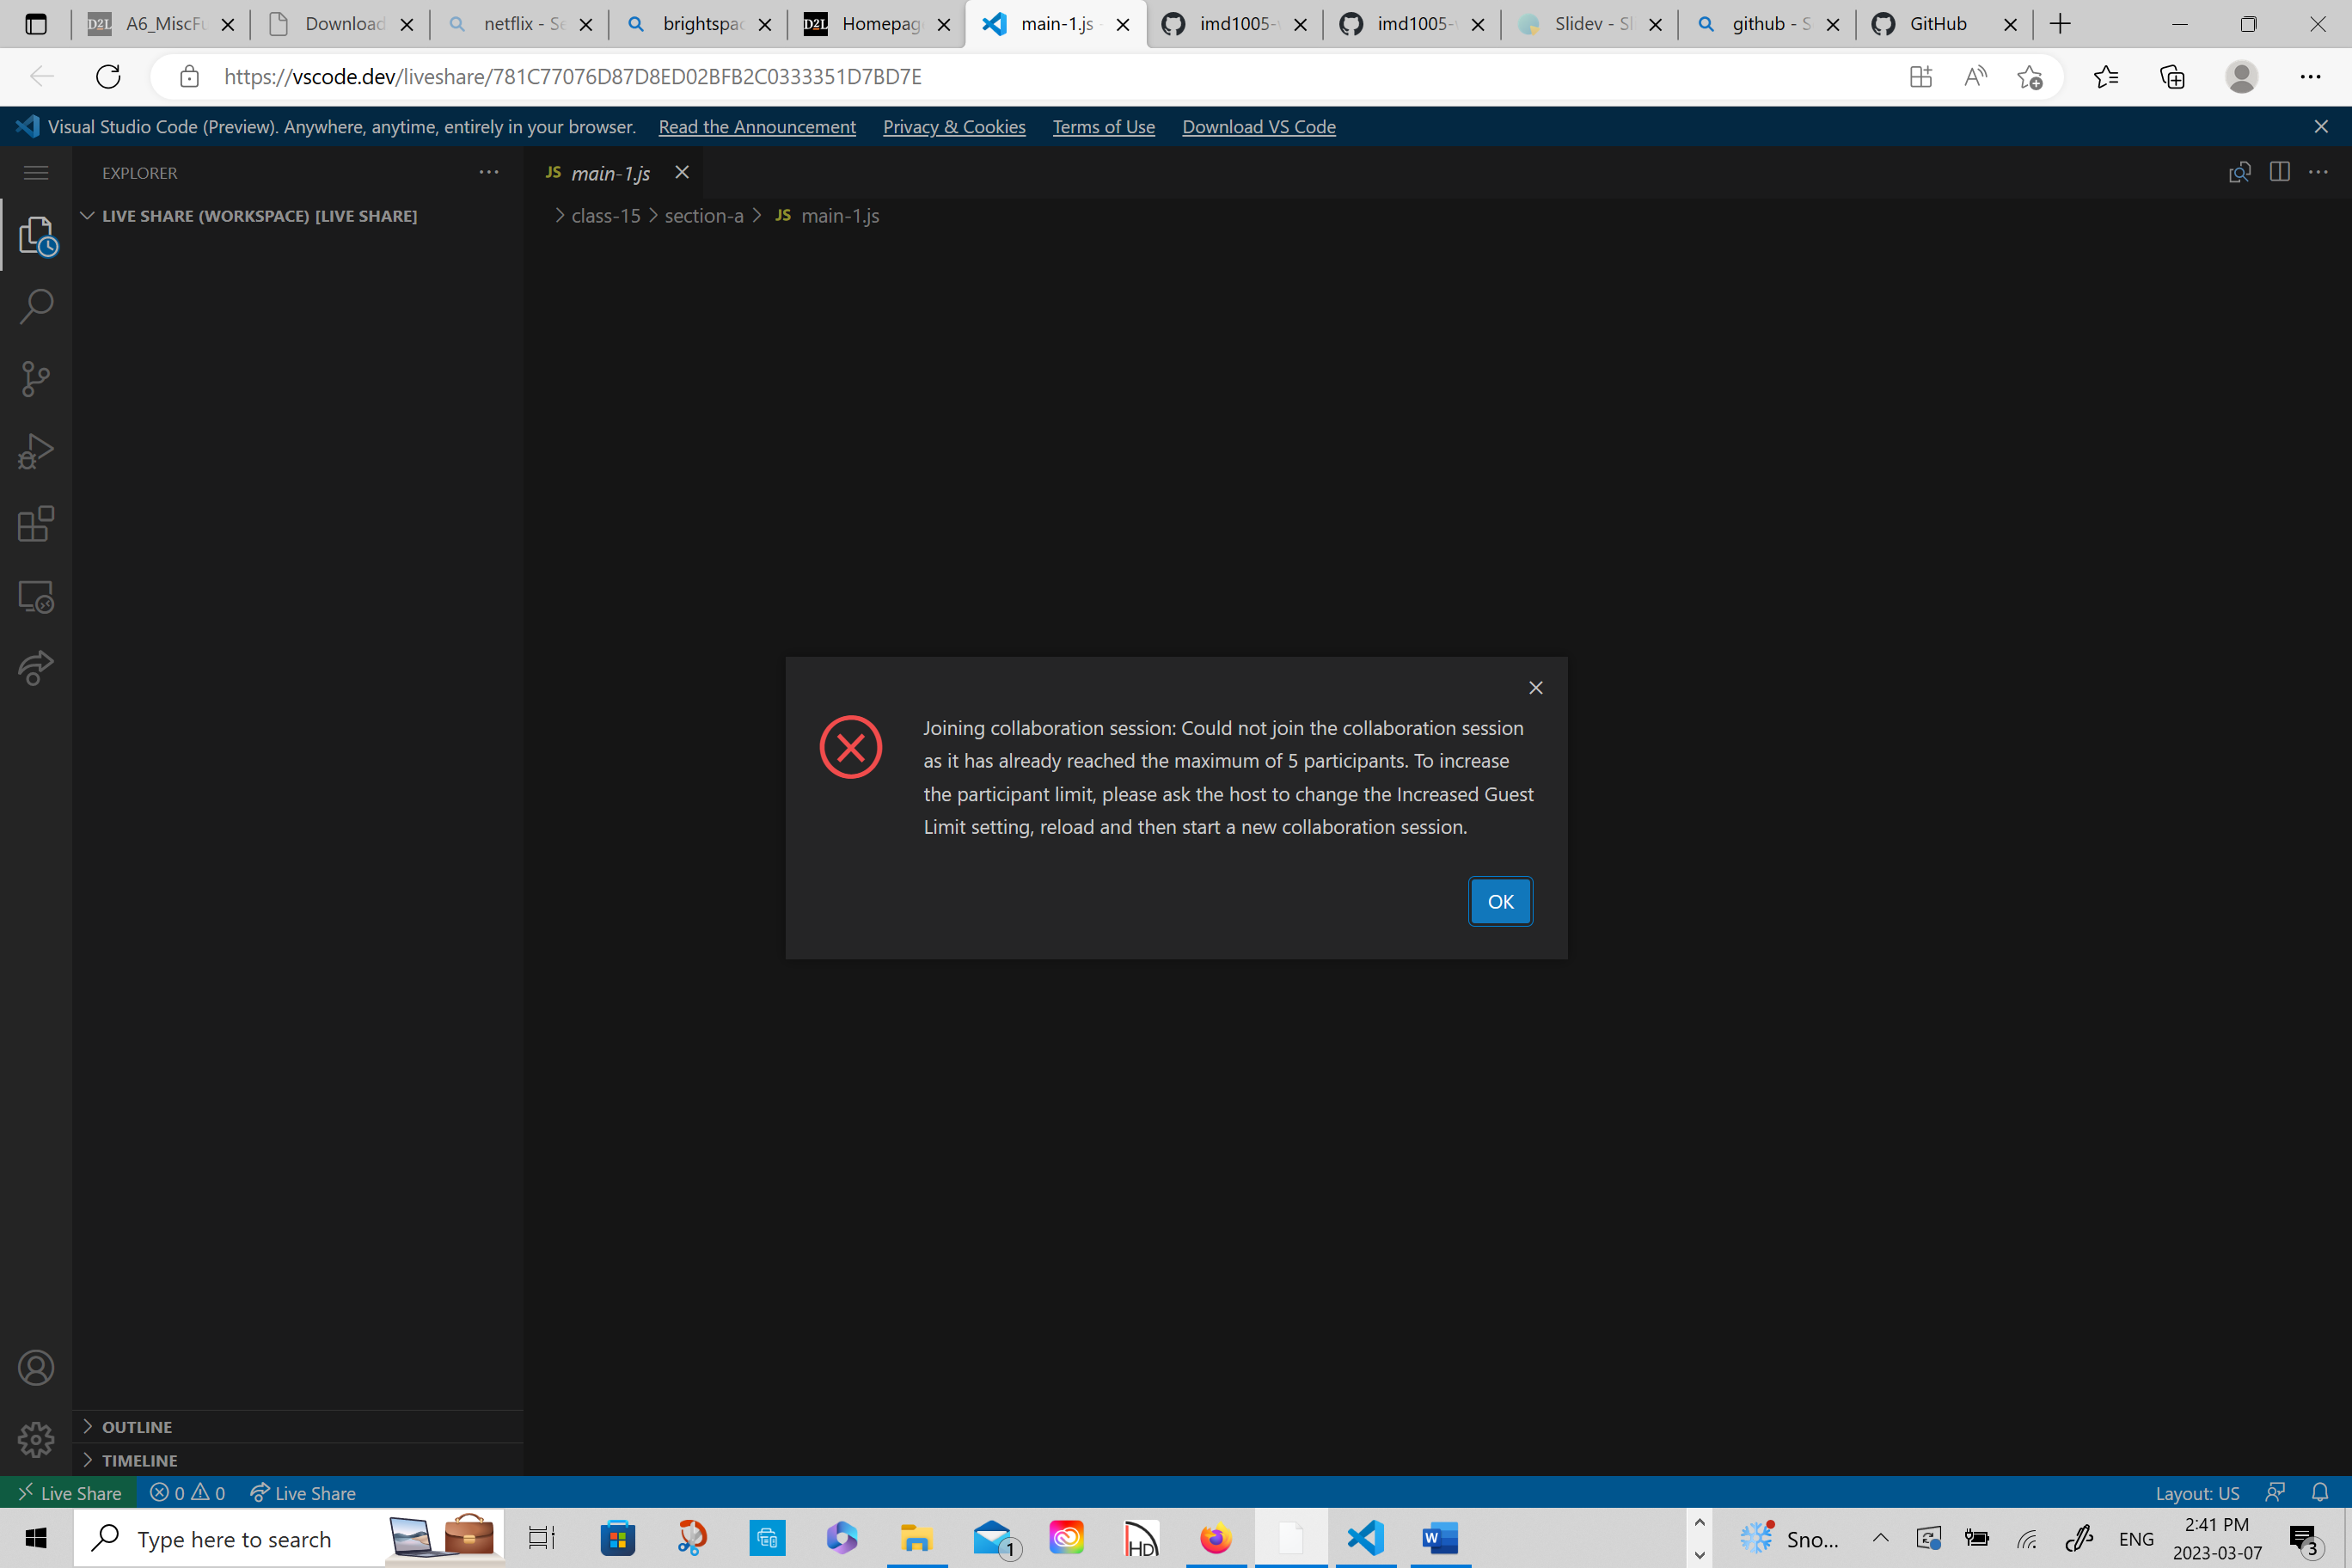Open the Download VS Code link
The height and width of the screenshot is (1568, 2352).
(x=1258, y=127)
